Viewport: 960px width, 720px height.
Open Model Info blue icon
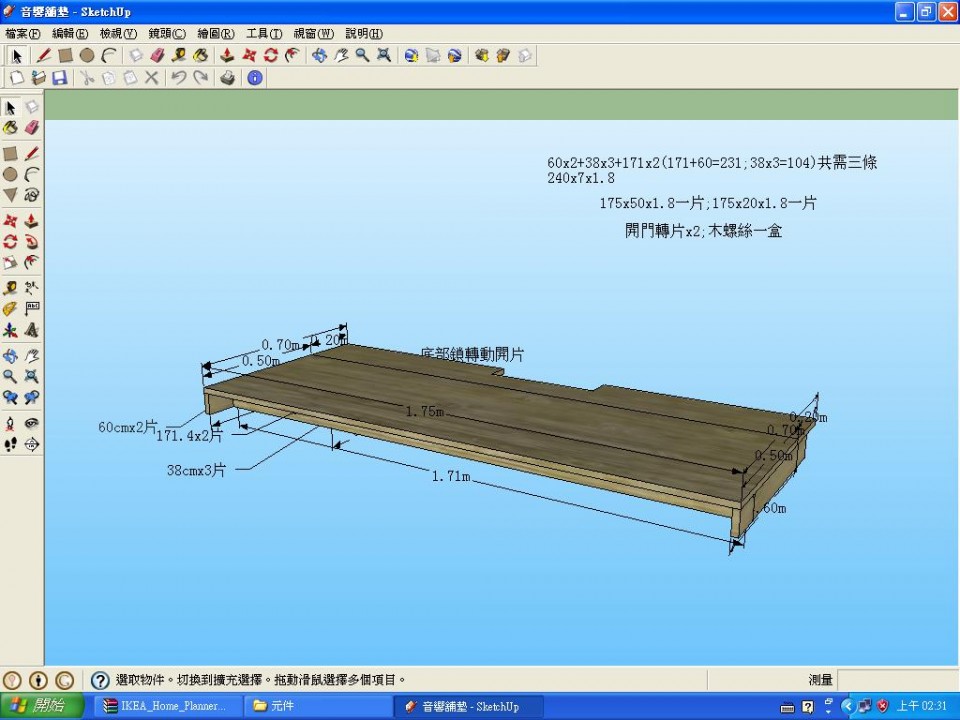(x=255, y=77)
